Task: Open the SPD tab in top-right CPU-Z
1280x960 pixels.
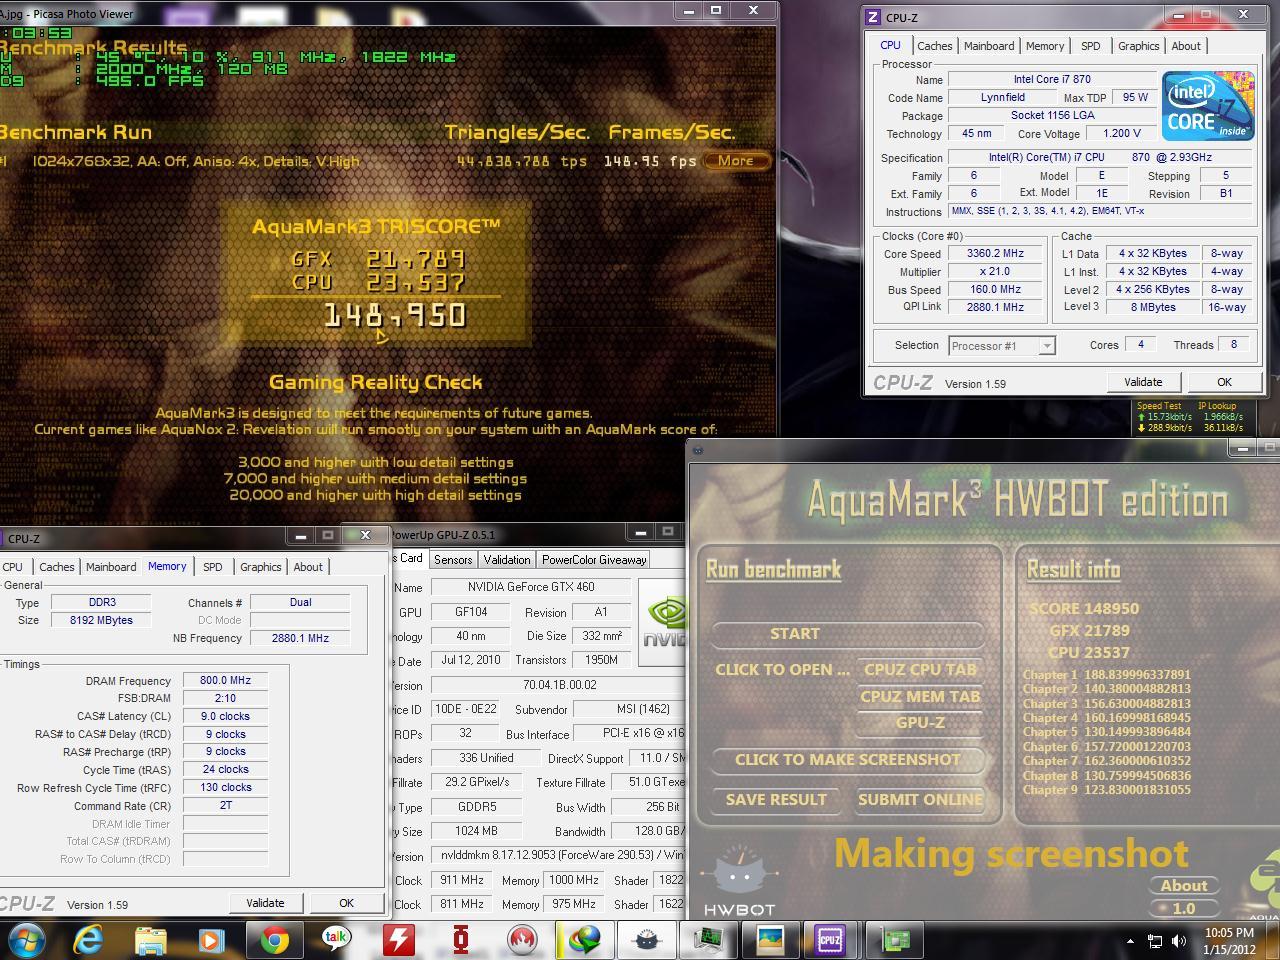Action: pyautogui.click(x=1090, y=46)
